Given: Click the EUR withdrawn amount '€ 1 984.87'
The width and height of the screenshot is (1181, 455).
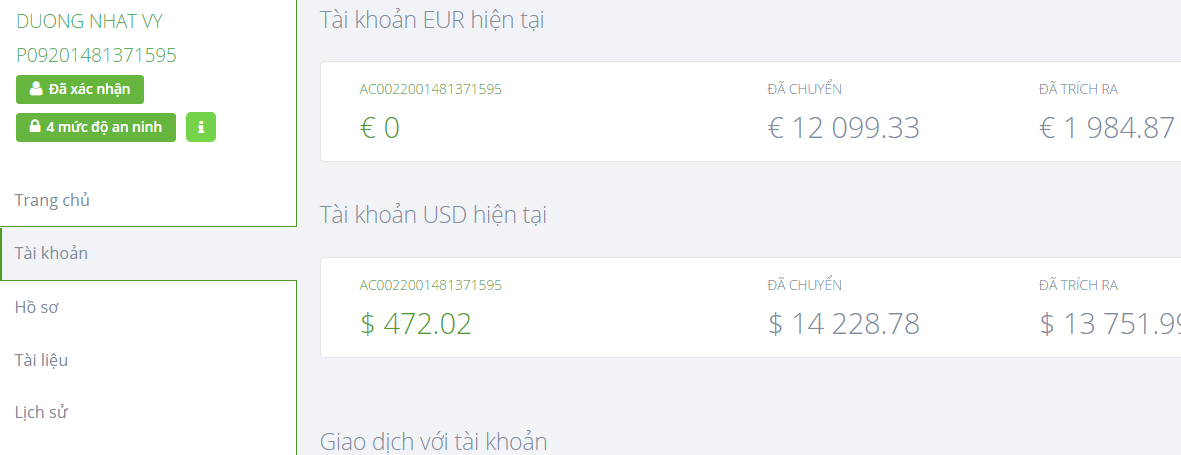Looking at the screenshot, I should click(x=1107, y=128).
